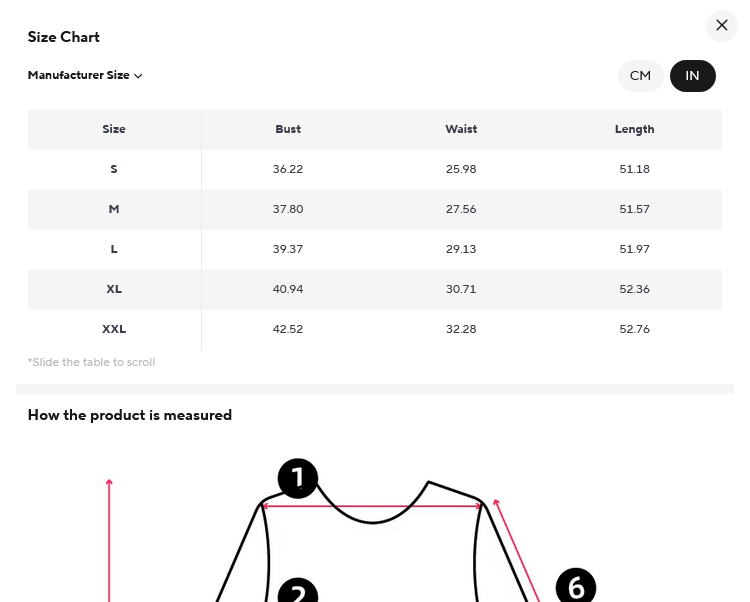
Task: Click measurement marker number 6
Action: tap(575, 587)
